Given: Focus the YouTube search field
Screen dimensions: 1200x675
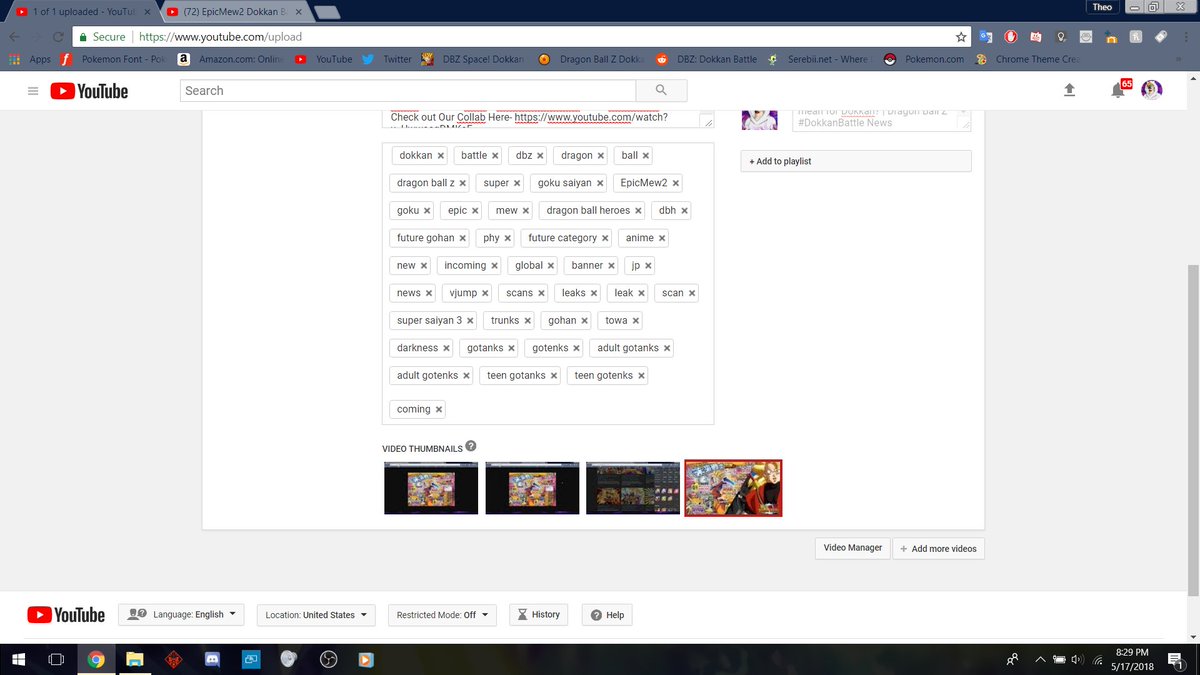Looking at the screenshot, I should point(407,90).
